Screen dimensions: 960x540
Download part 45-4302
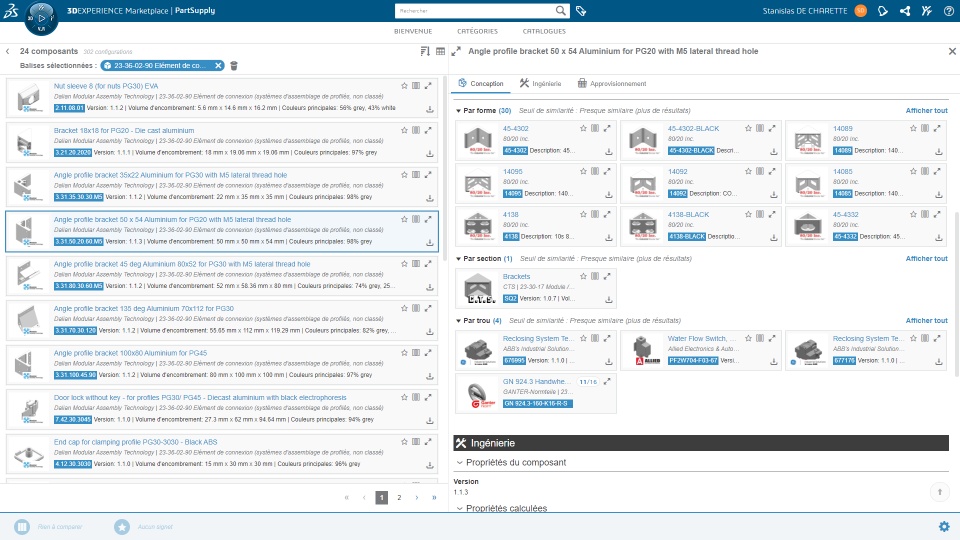coord(609,151)
